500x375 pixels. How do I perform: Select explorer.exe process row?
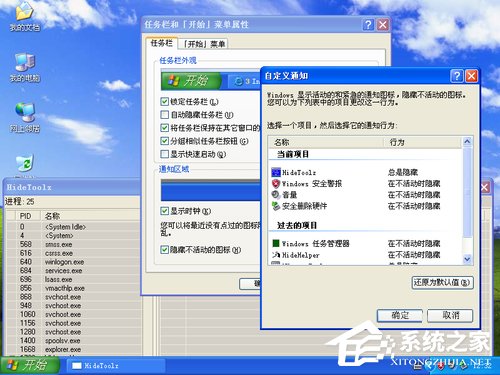pos(73,349)
